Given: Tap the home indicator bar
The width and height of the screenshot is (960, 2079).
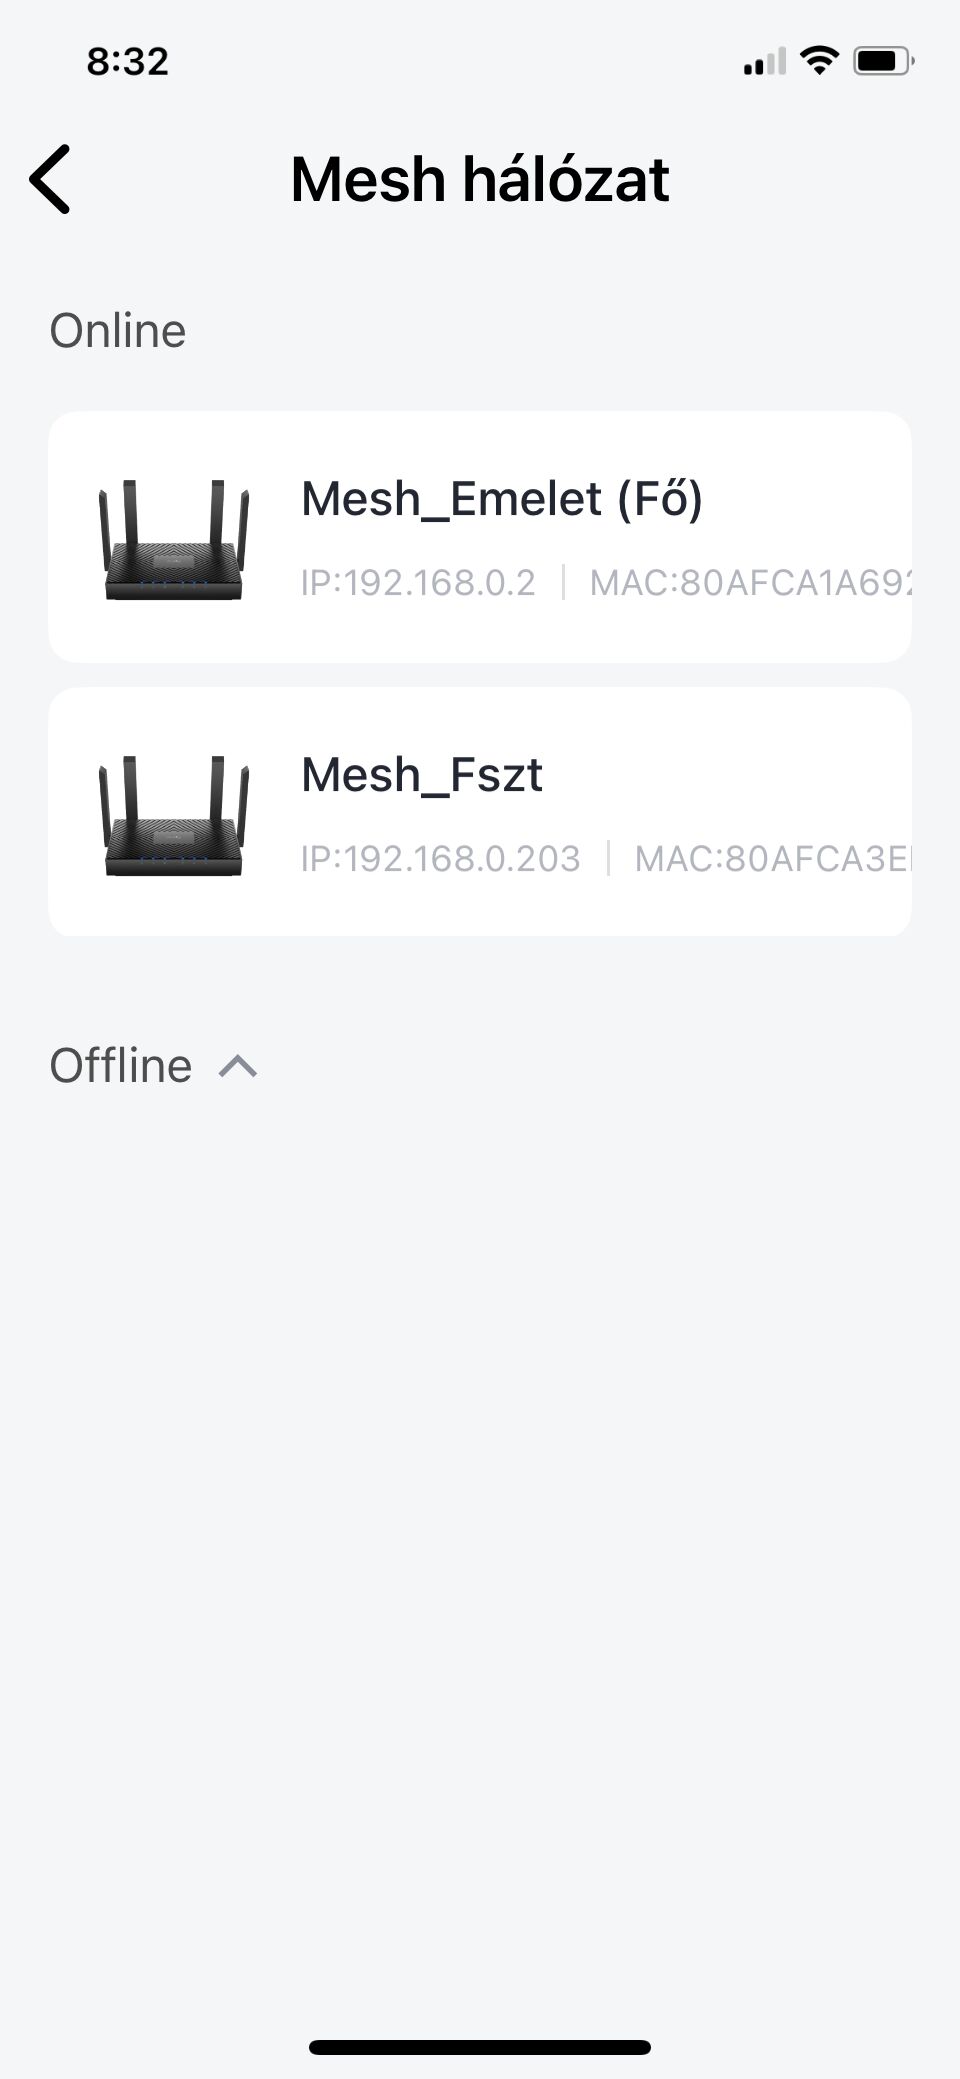Looking at the screenshot, I should pos(480,2047).
